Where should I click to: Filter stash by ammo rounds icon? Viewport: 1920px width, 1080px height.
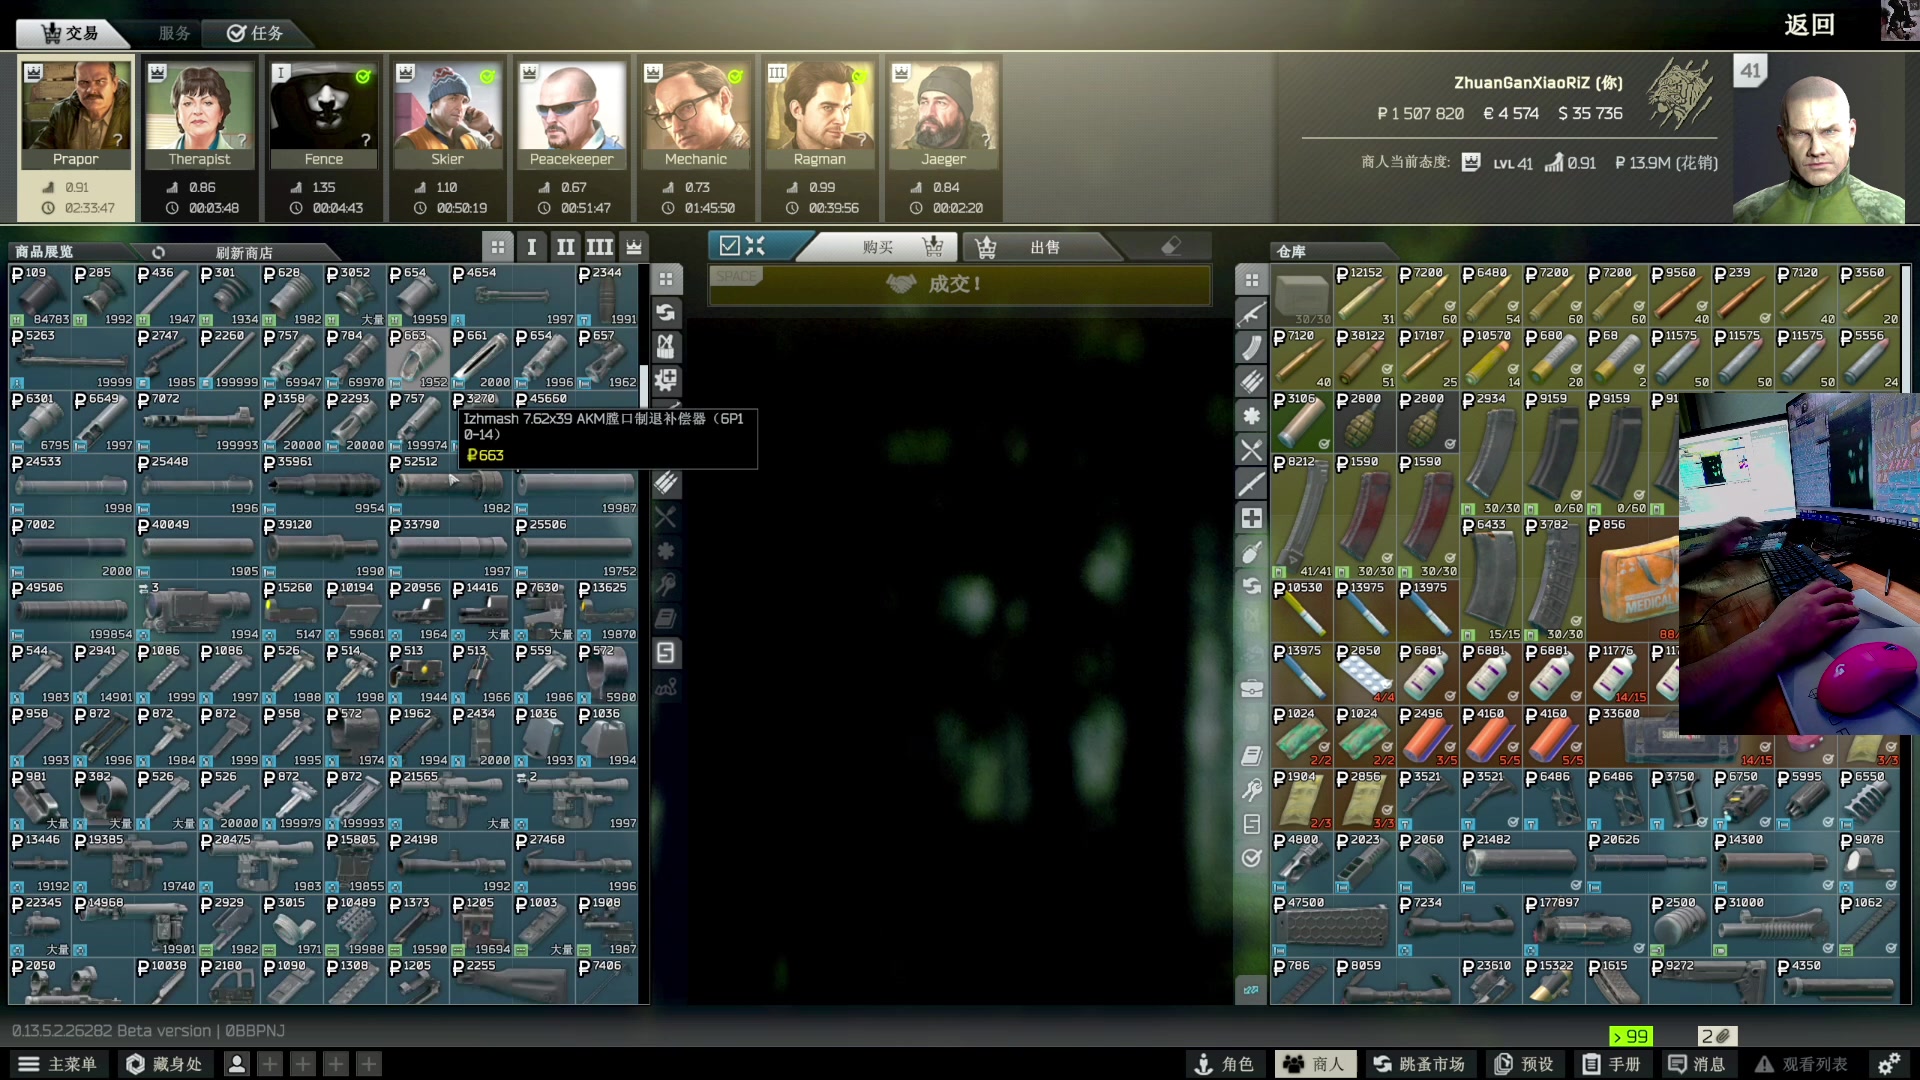point(1251,382)
